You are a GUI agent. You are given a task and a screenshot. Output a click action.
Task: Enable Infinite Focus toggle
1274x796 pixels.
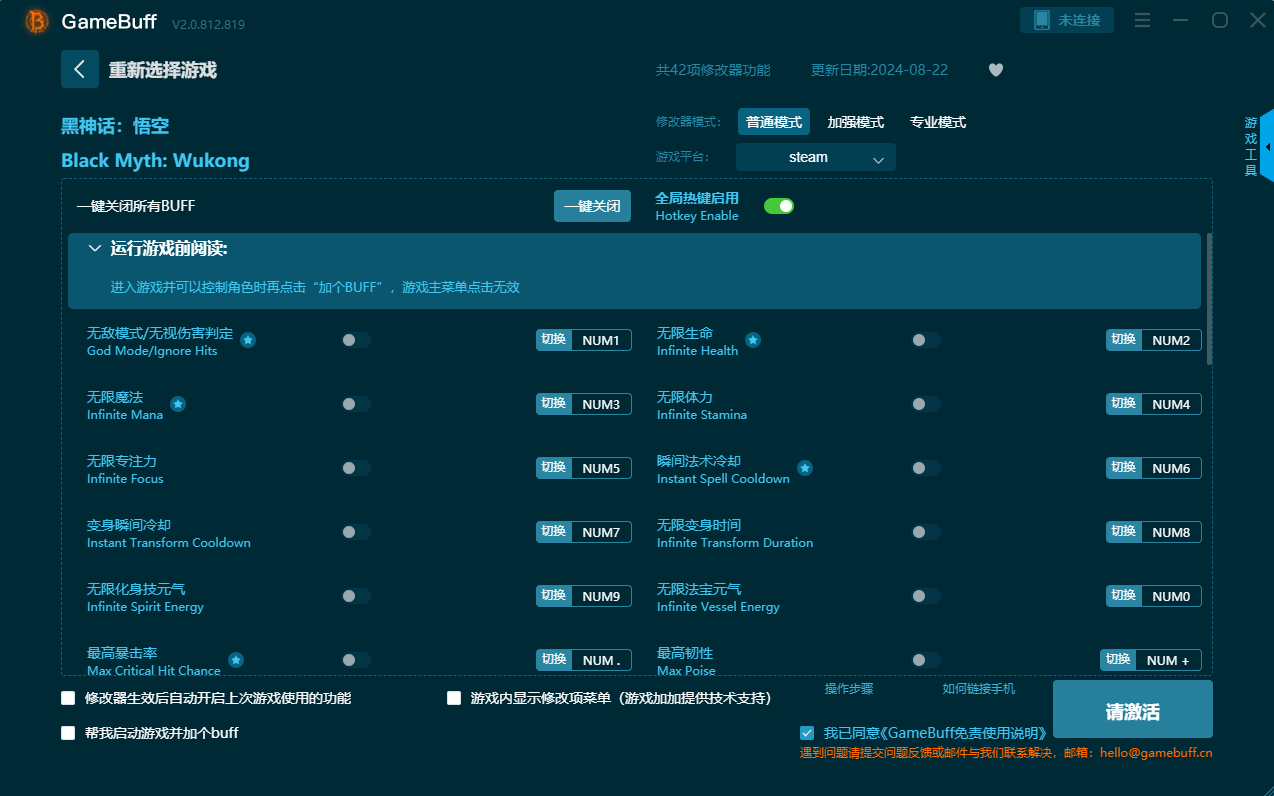pyautogui.click(x=356, y=468)
